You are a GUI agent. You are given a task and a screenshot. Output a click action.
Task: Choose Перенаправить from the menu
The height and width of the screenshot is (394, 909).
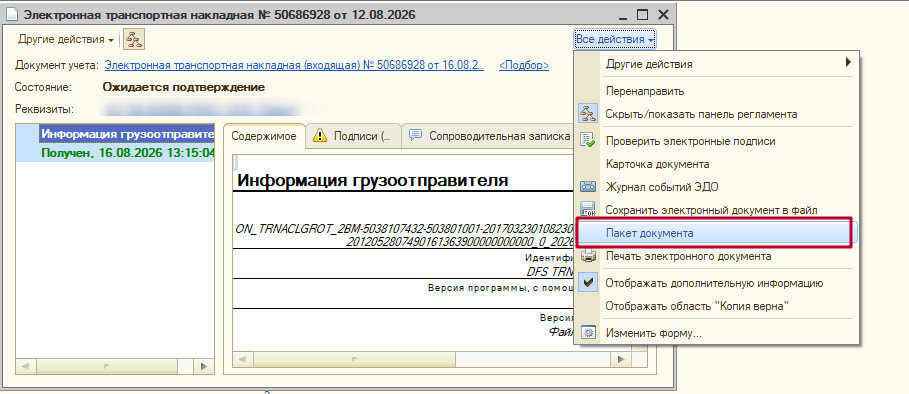[716, 91]
